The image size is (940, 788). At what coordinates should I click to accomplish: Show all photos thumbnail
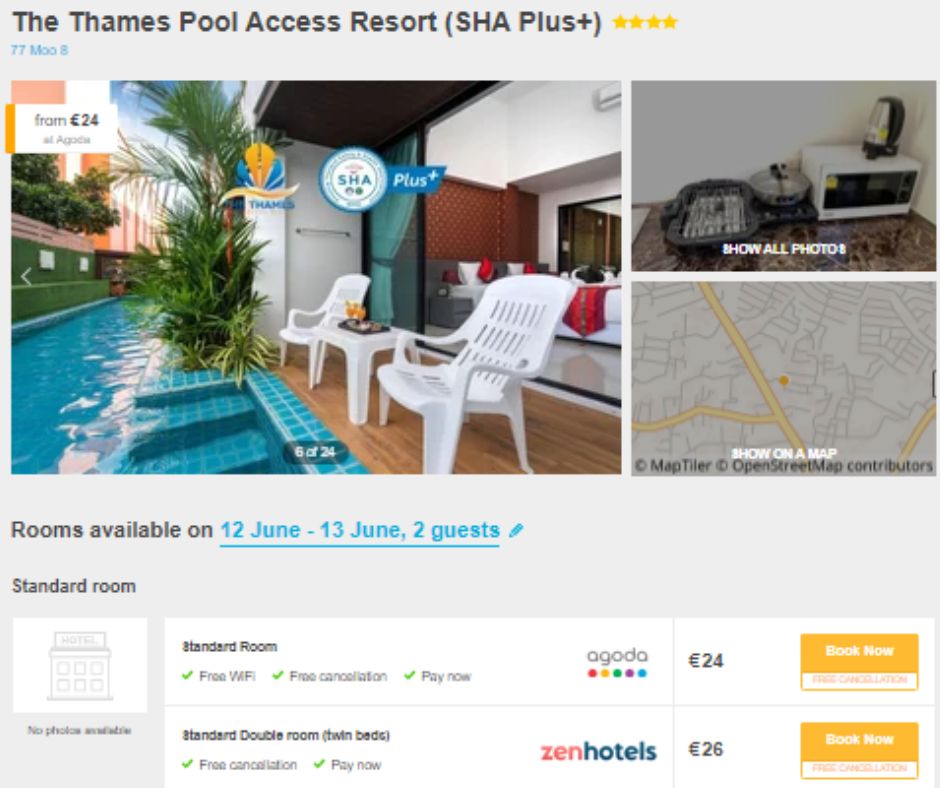(783, 176)
